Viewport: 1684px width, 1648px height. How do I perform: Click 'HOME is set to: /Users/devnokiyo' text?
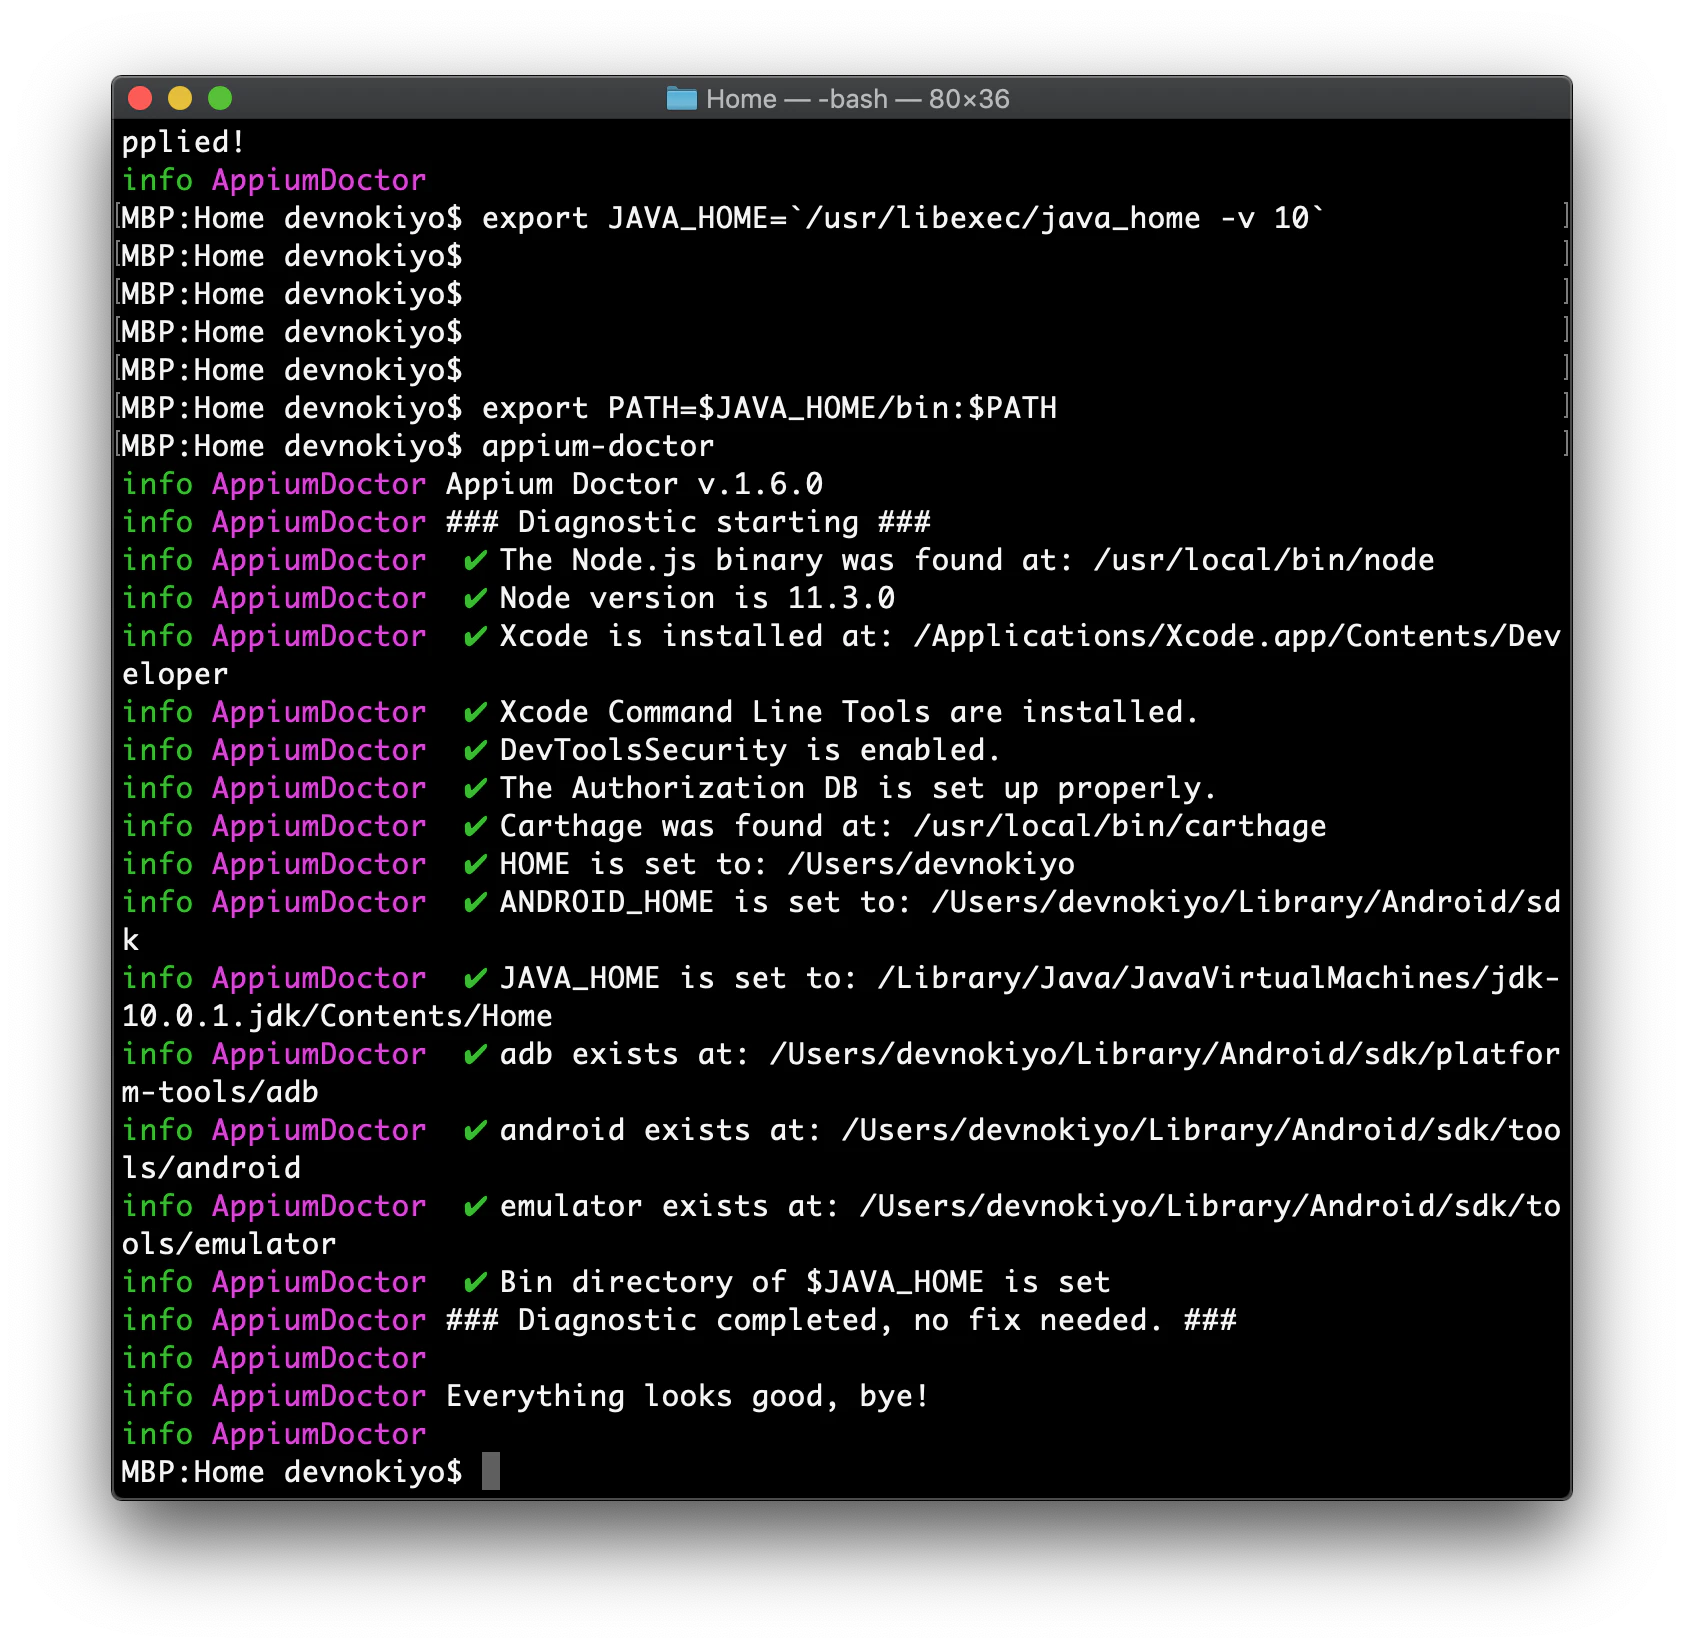(x=787, y=864)
